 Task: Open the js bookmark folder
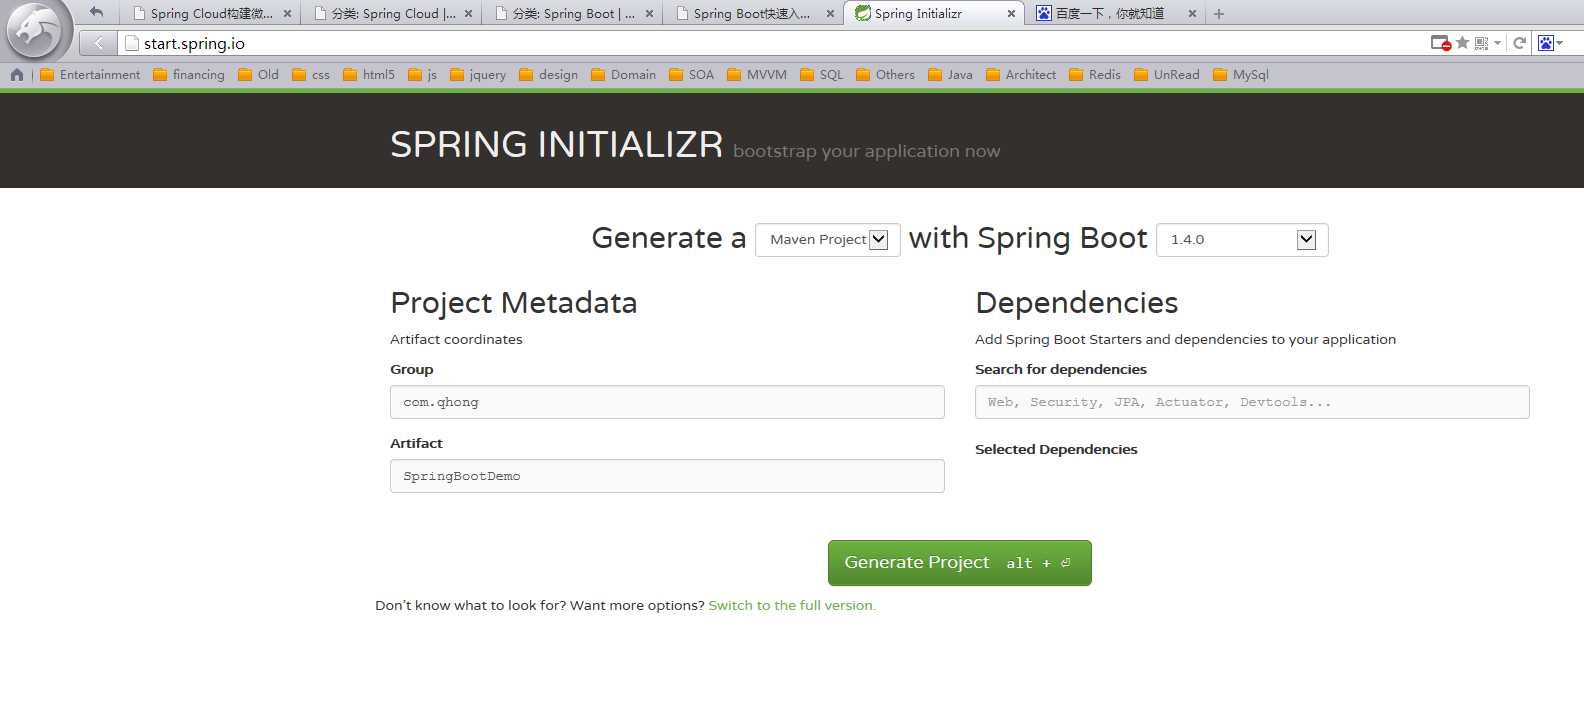coord(422,74)
